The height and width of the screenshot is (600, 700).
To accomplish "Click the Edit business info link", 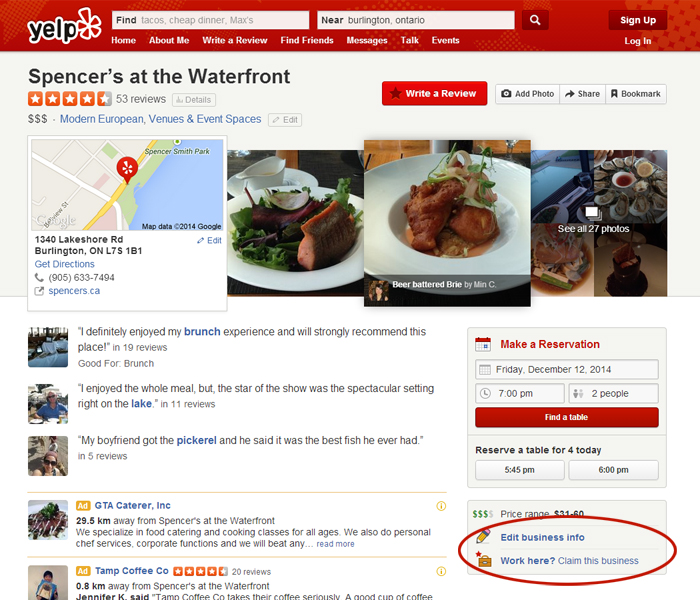I will 542,538.
